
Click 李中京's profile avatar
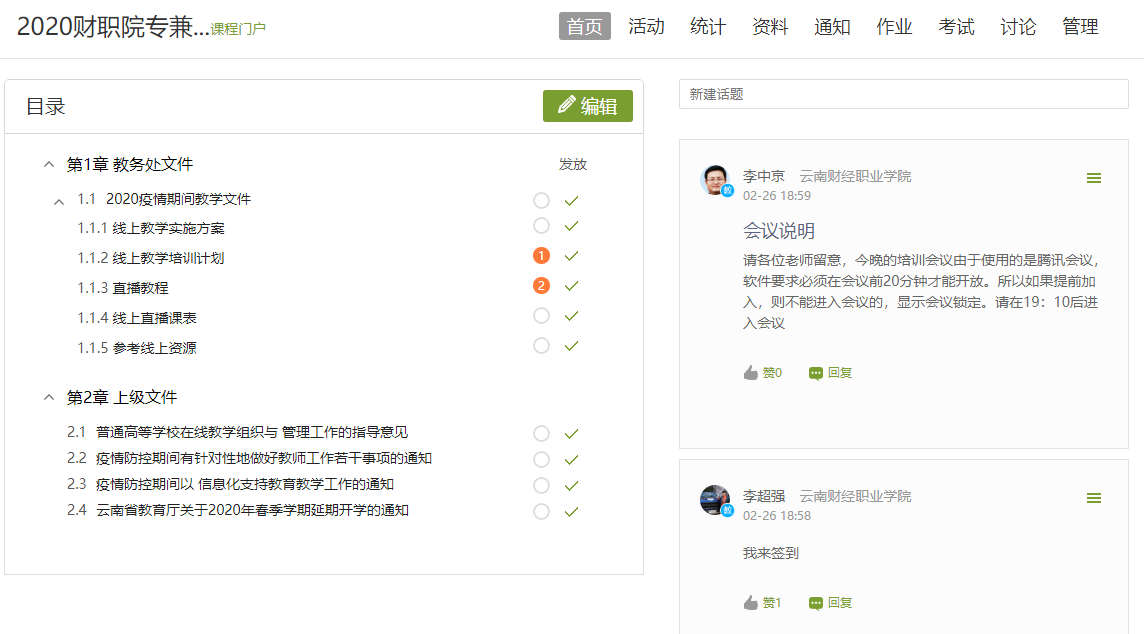pyautogui.click(x=715, y=180)
